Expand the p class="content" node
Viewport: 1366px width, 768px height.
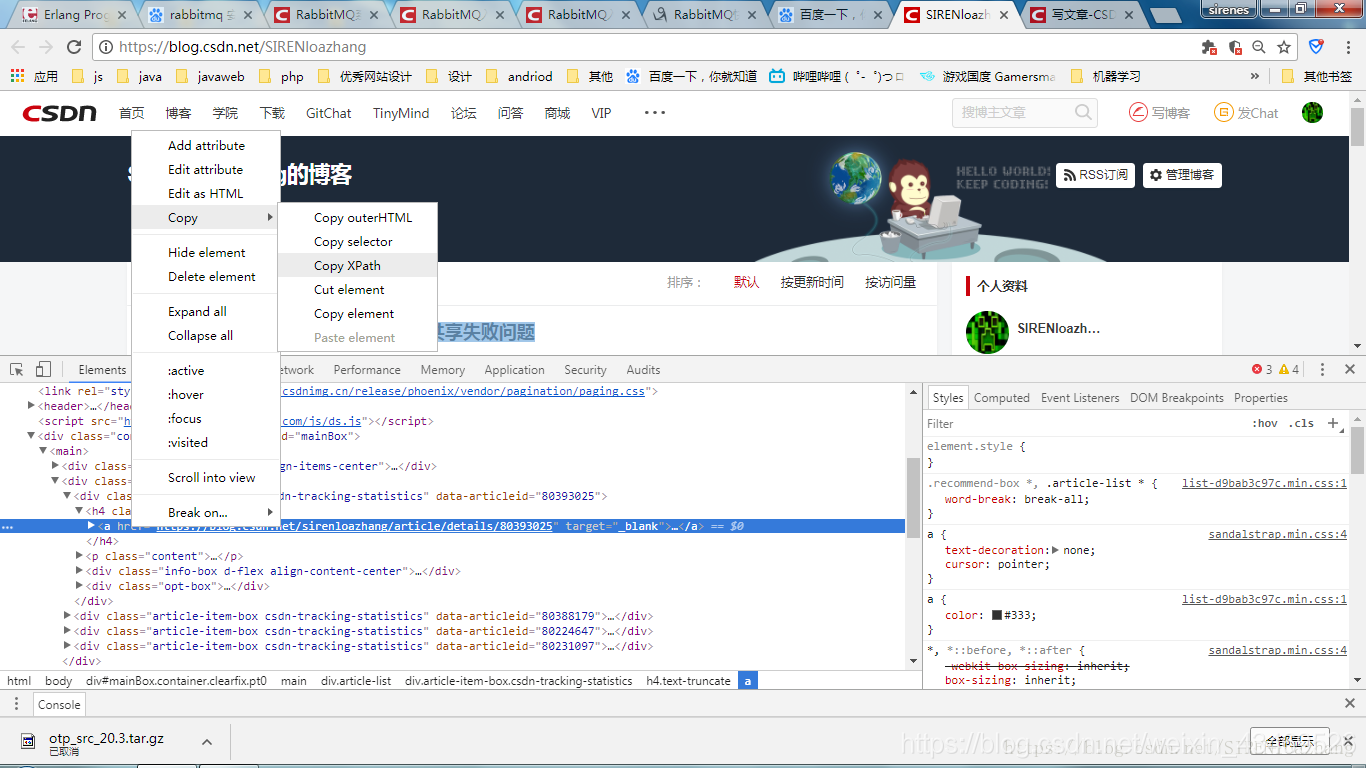tap(79, 556)
